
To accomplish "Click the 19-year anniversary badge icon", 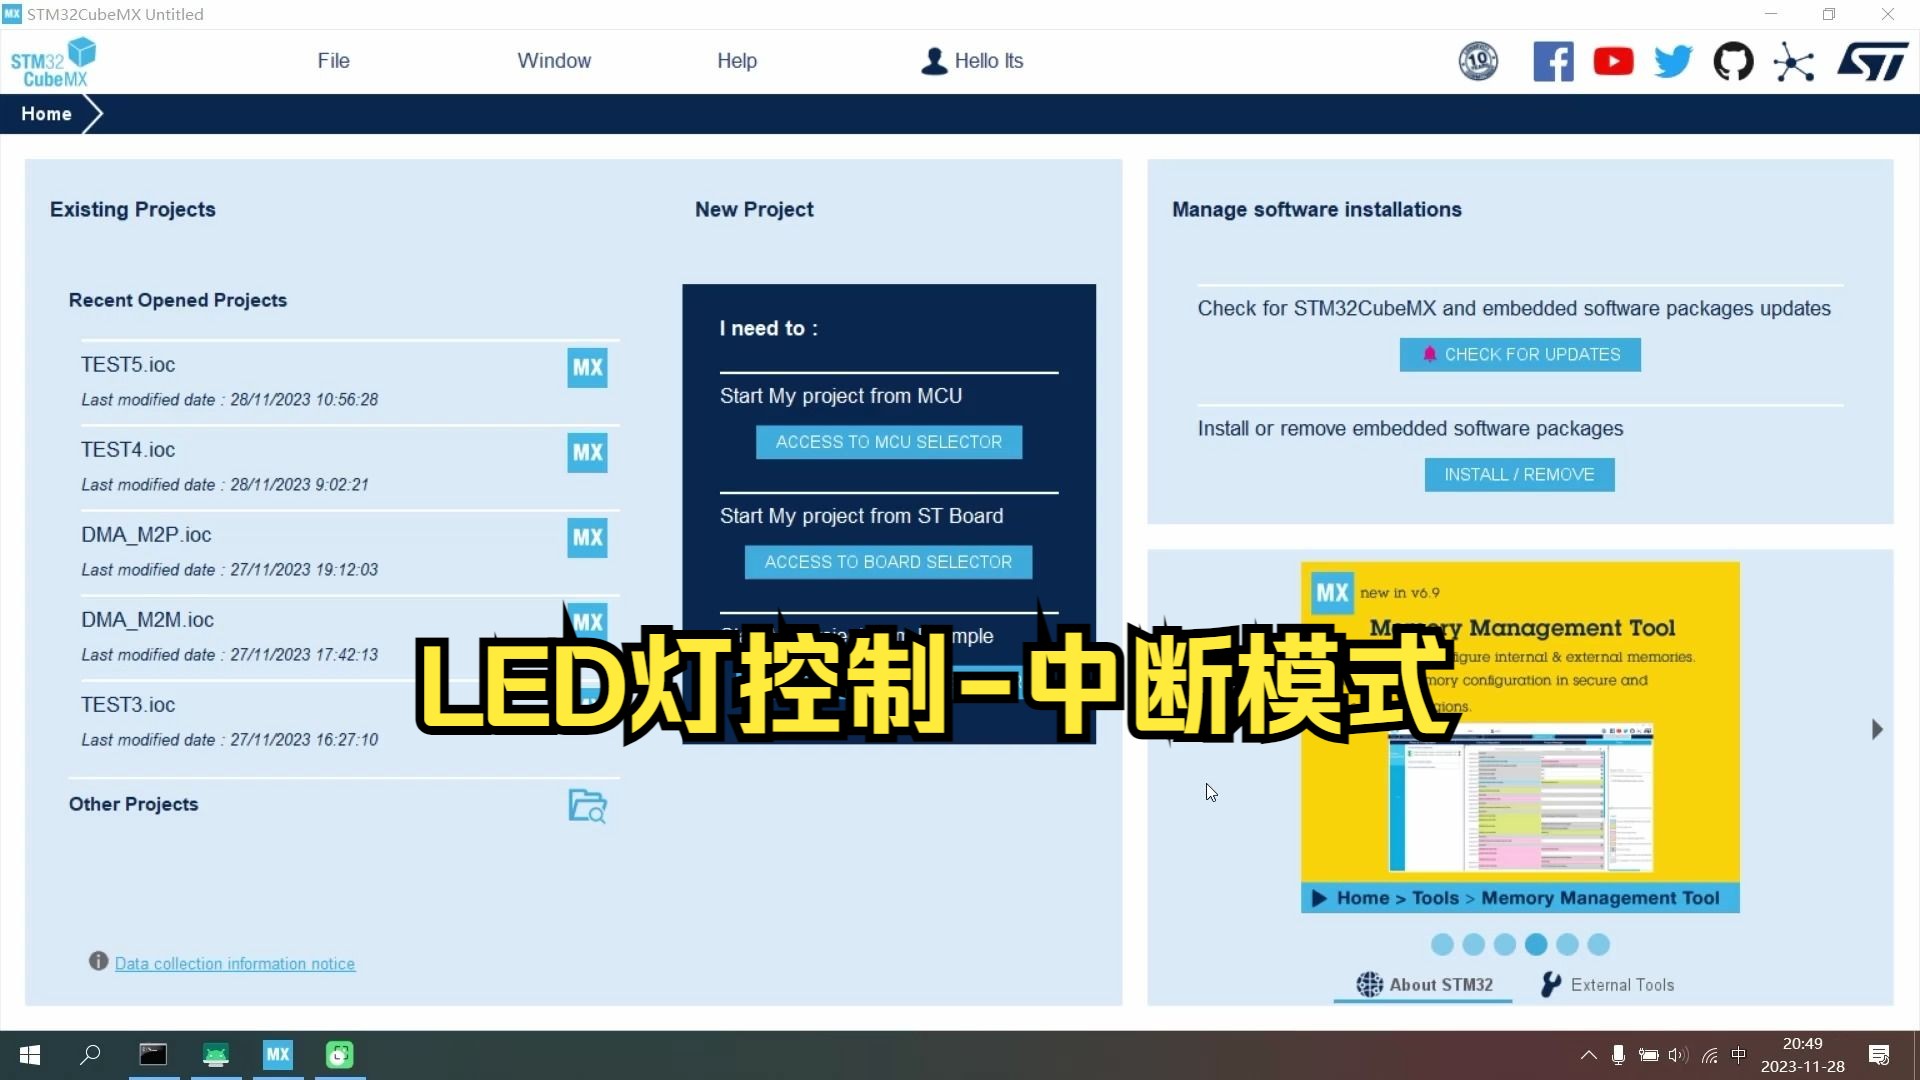I will [x=1477, y=61].
